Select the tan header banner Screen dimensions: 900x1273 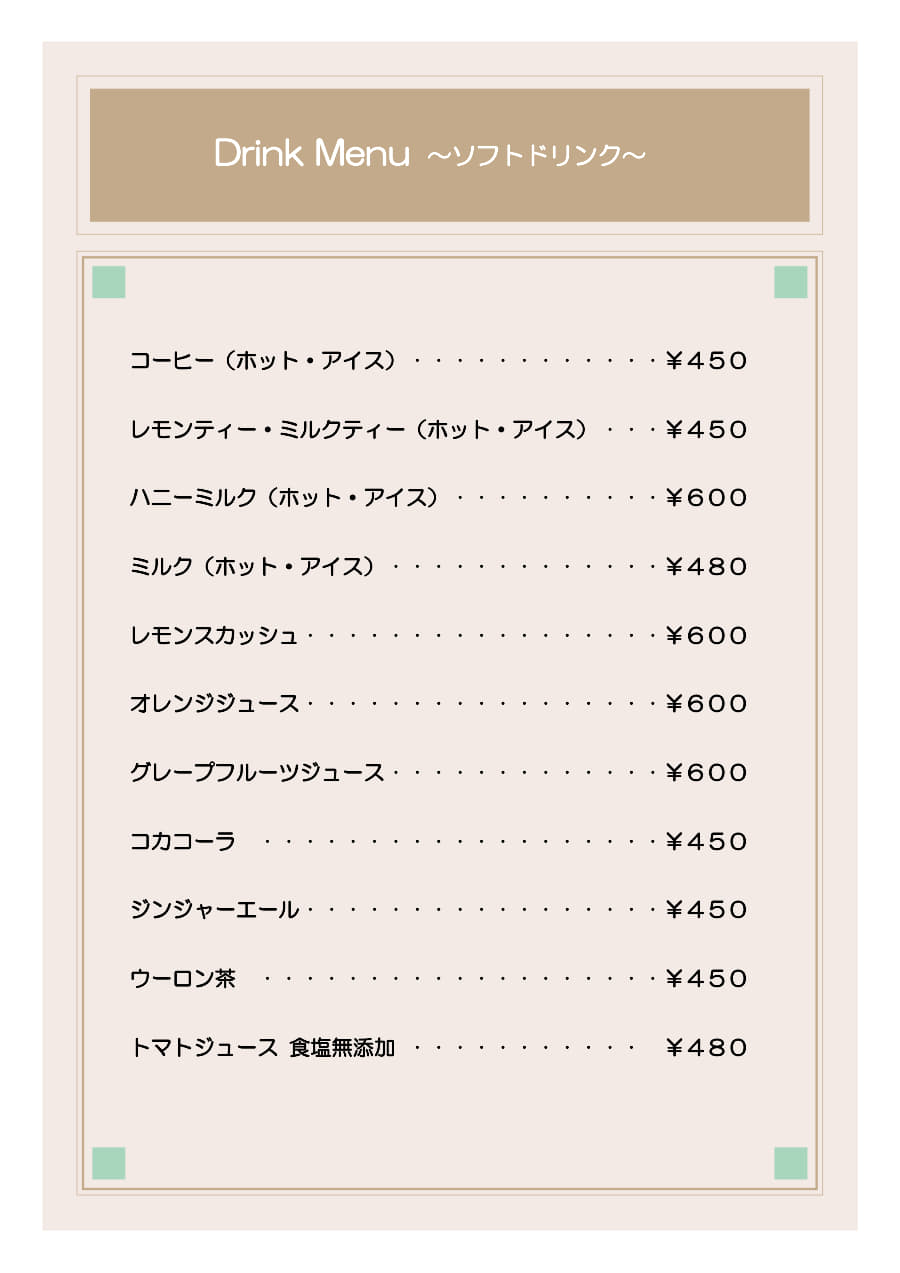click(449, 155)
